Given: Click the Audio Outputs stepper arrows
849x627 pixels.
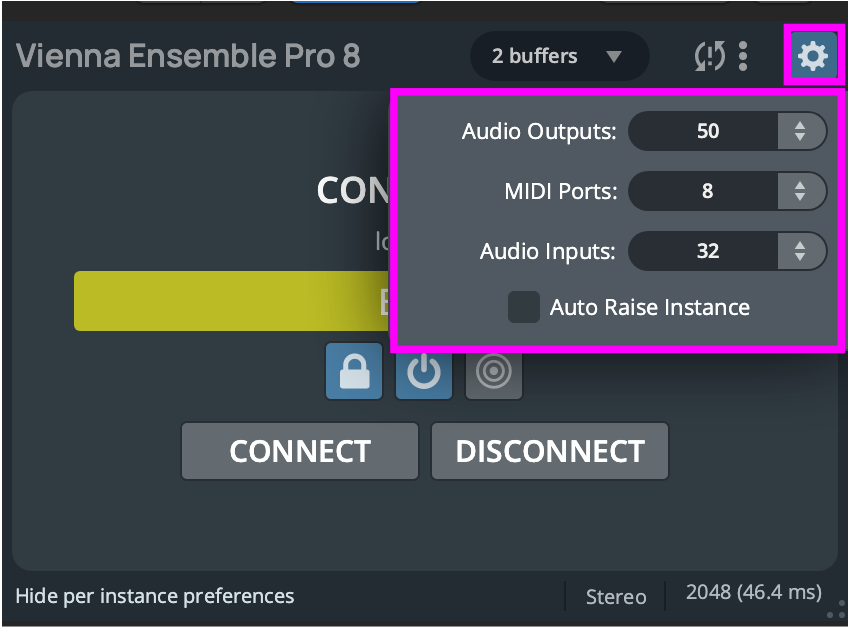Looking at the screenshot, I should [800, 131].
